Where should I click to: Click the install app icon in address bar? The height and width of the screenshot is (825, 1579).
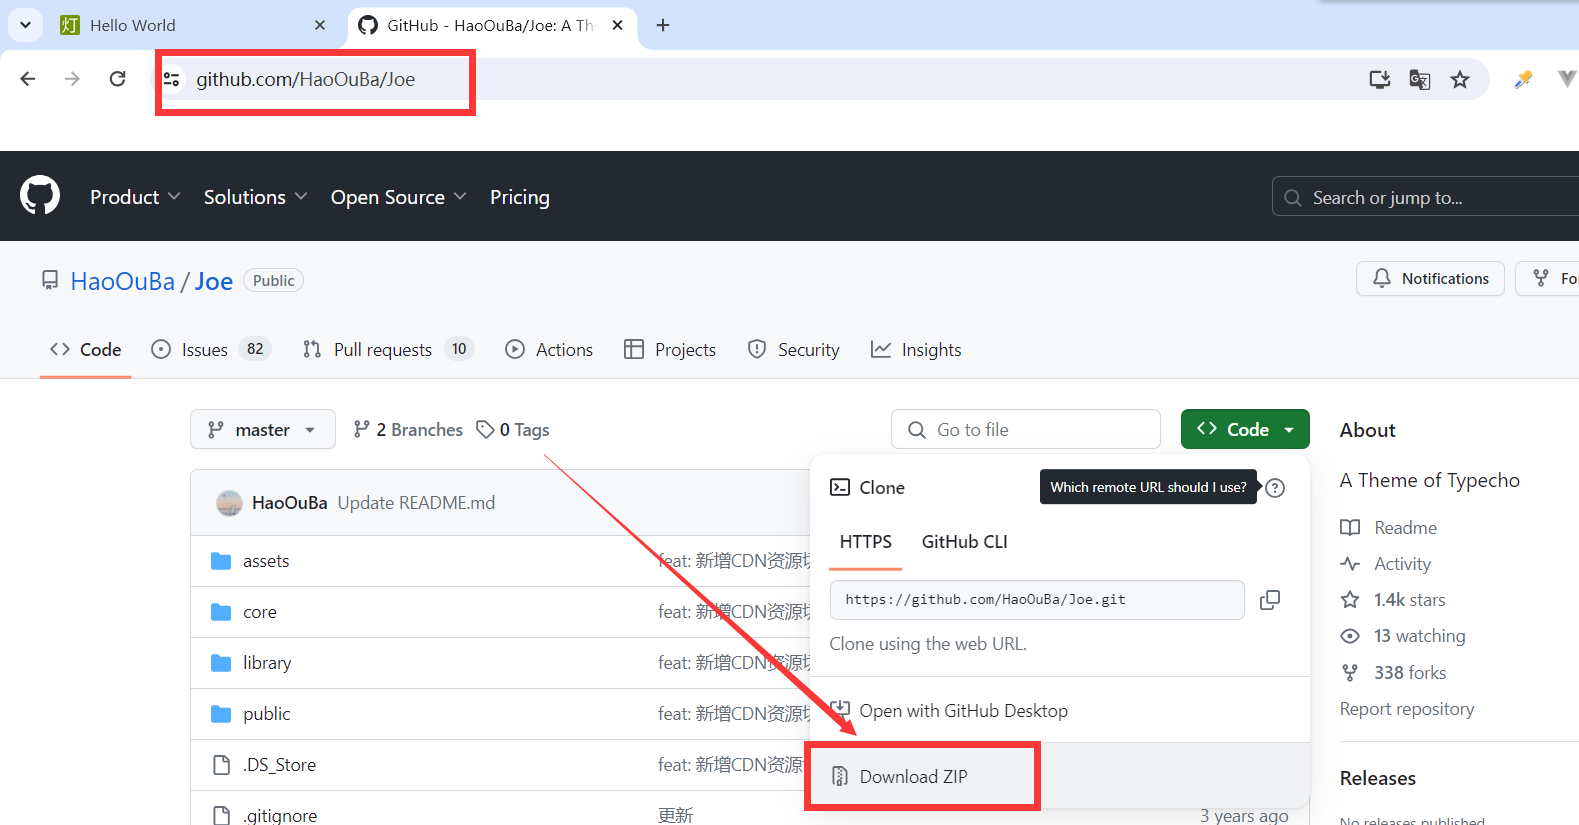click(x=1380, y=79)
